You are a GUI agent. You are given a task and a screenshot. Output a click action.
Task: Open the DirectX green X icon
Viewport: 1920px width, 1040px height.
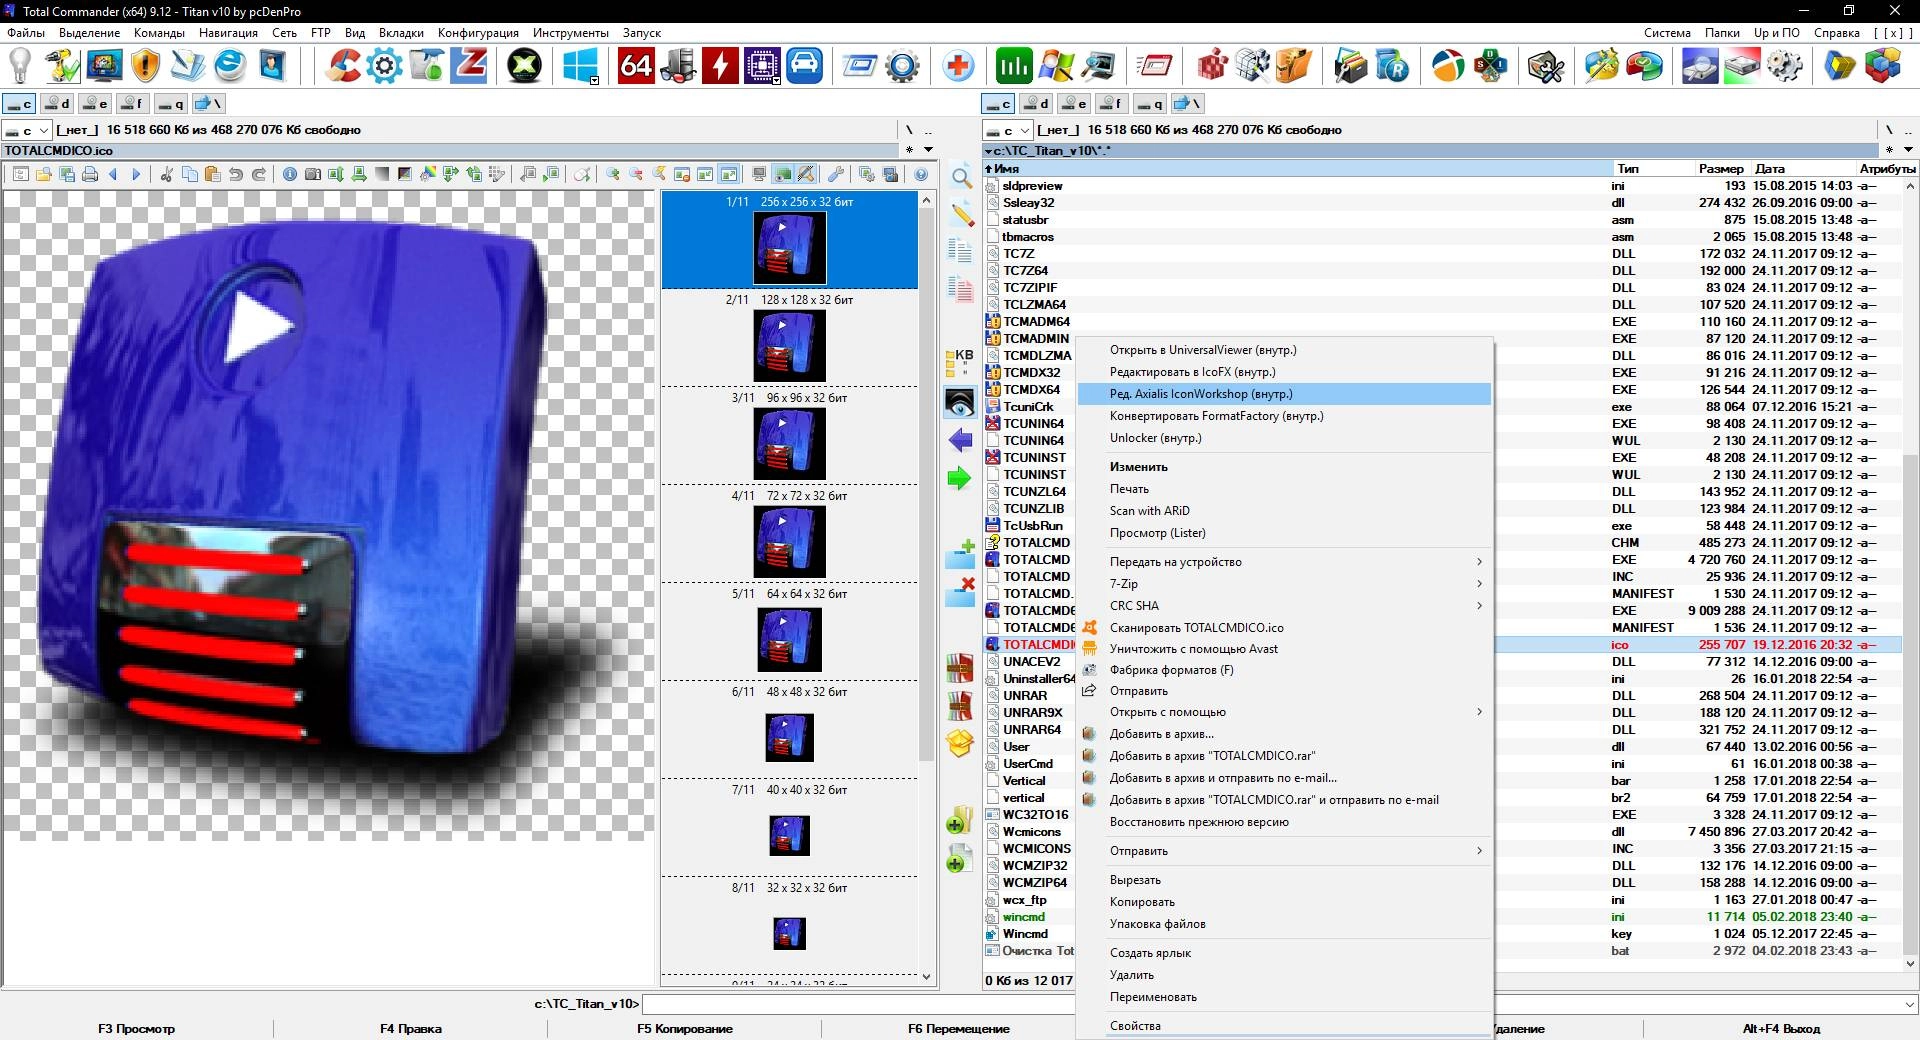(x=524, y=67)
